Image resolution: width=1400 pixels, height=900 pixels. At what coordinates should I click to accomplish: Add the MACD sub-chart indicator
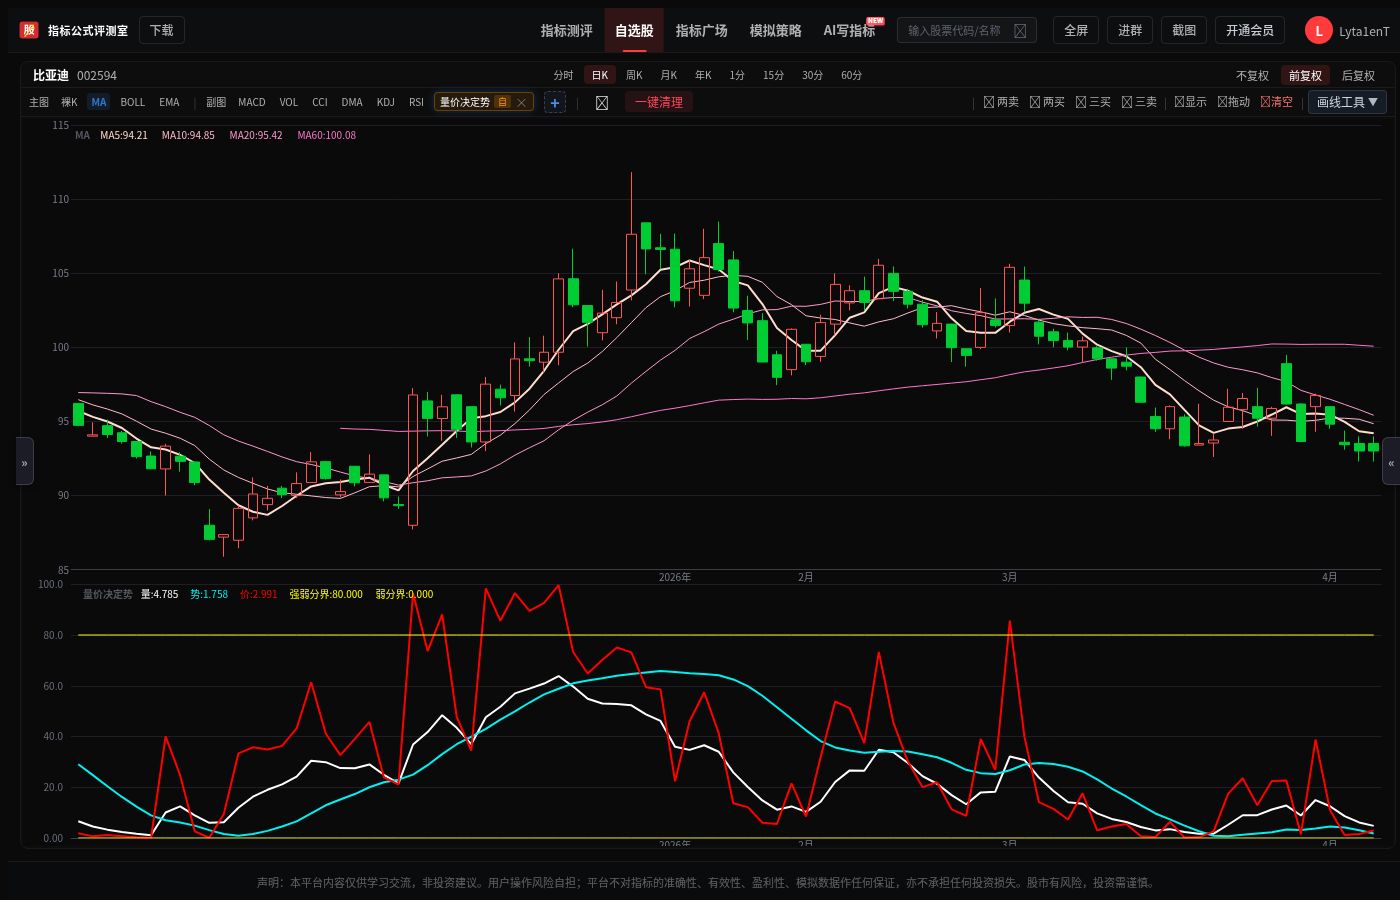(x=252, y=102)
